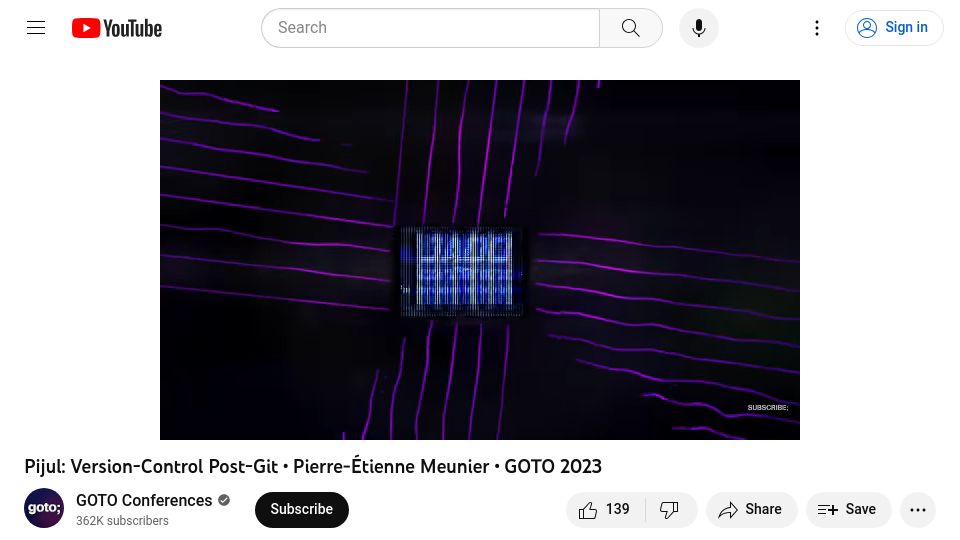Image resolution: width=960 pixels, height=540 pixels.
Task: Open the hamburger guide menu
Action: click(36, 28)
